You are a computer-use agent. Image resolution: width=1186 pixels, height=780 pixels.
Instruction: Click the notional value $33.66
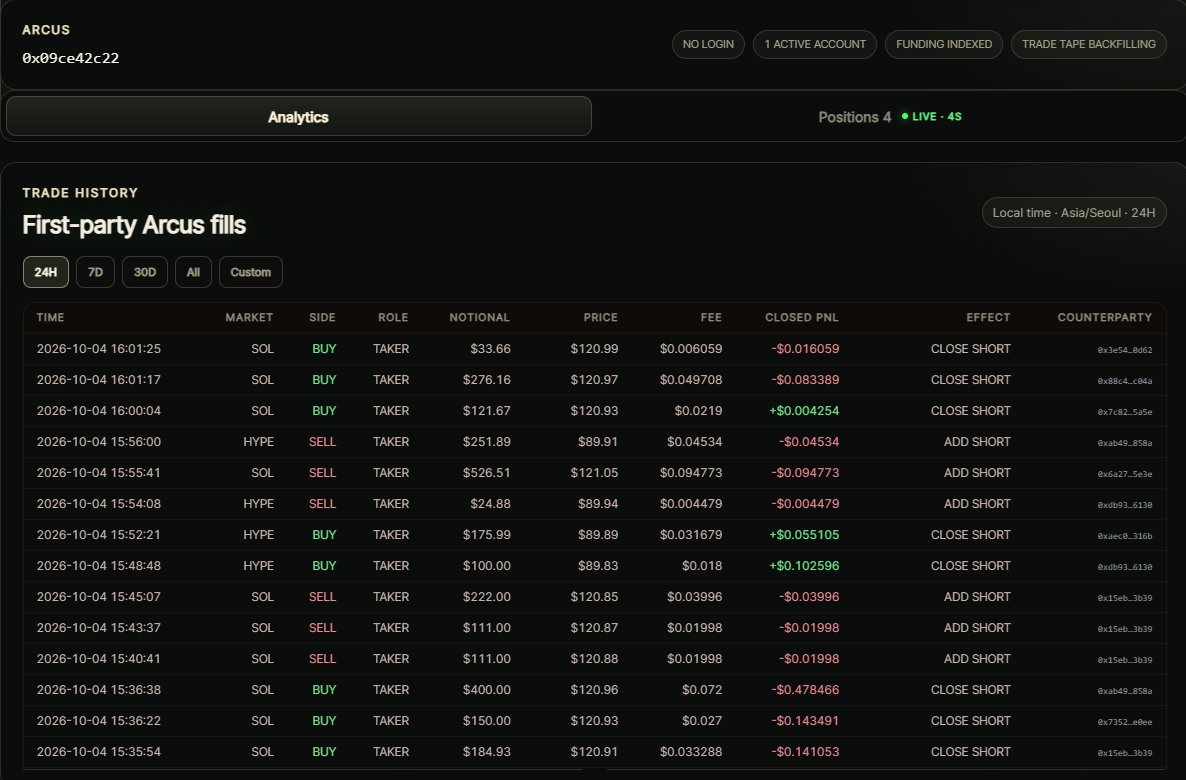490,349
